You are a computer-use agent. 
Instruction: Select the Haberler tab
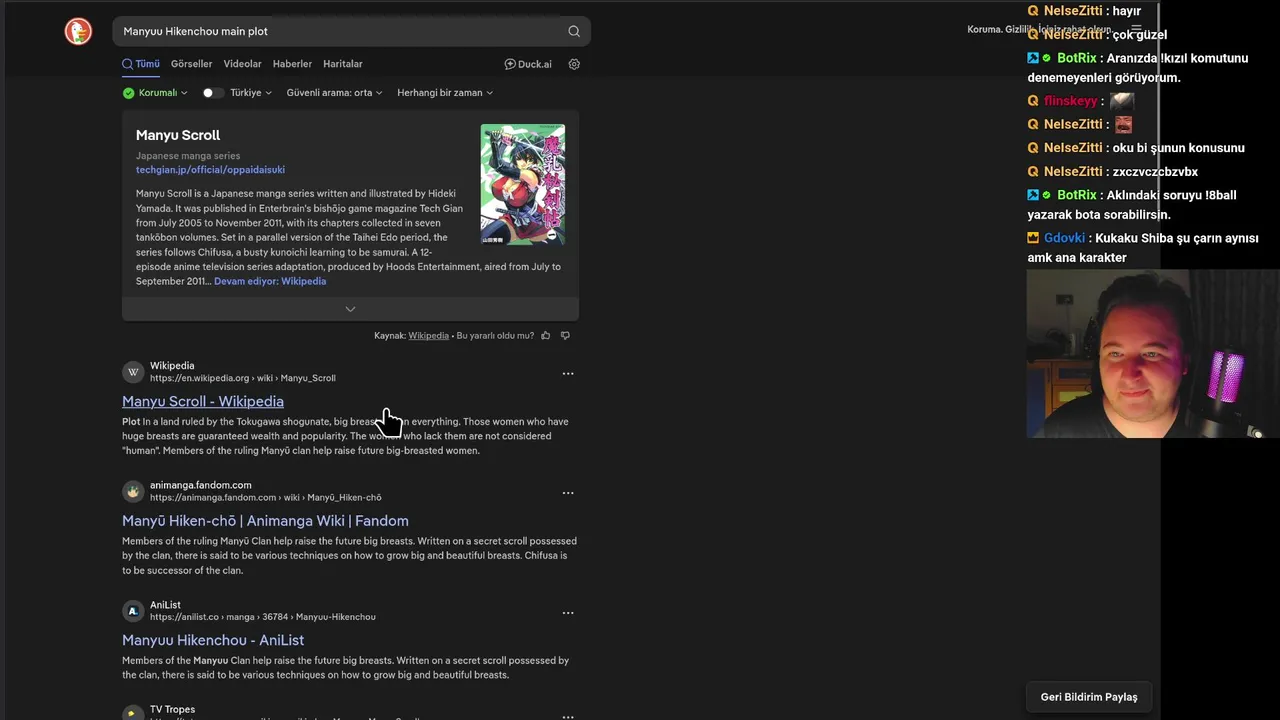point(292,64)
